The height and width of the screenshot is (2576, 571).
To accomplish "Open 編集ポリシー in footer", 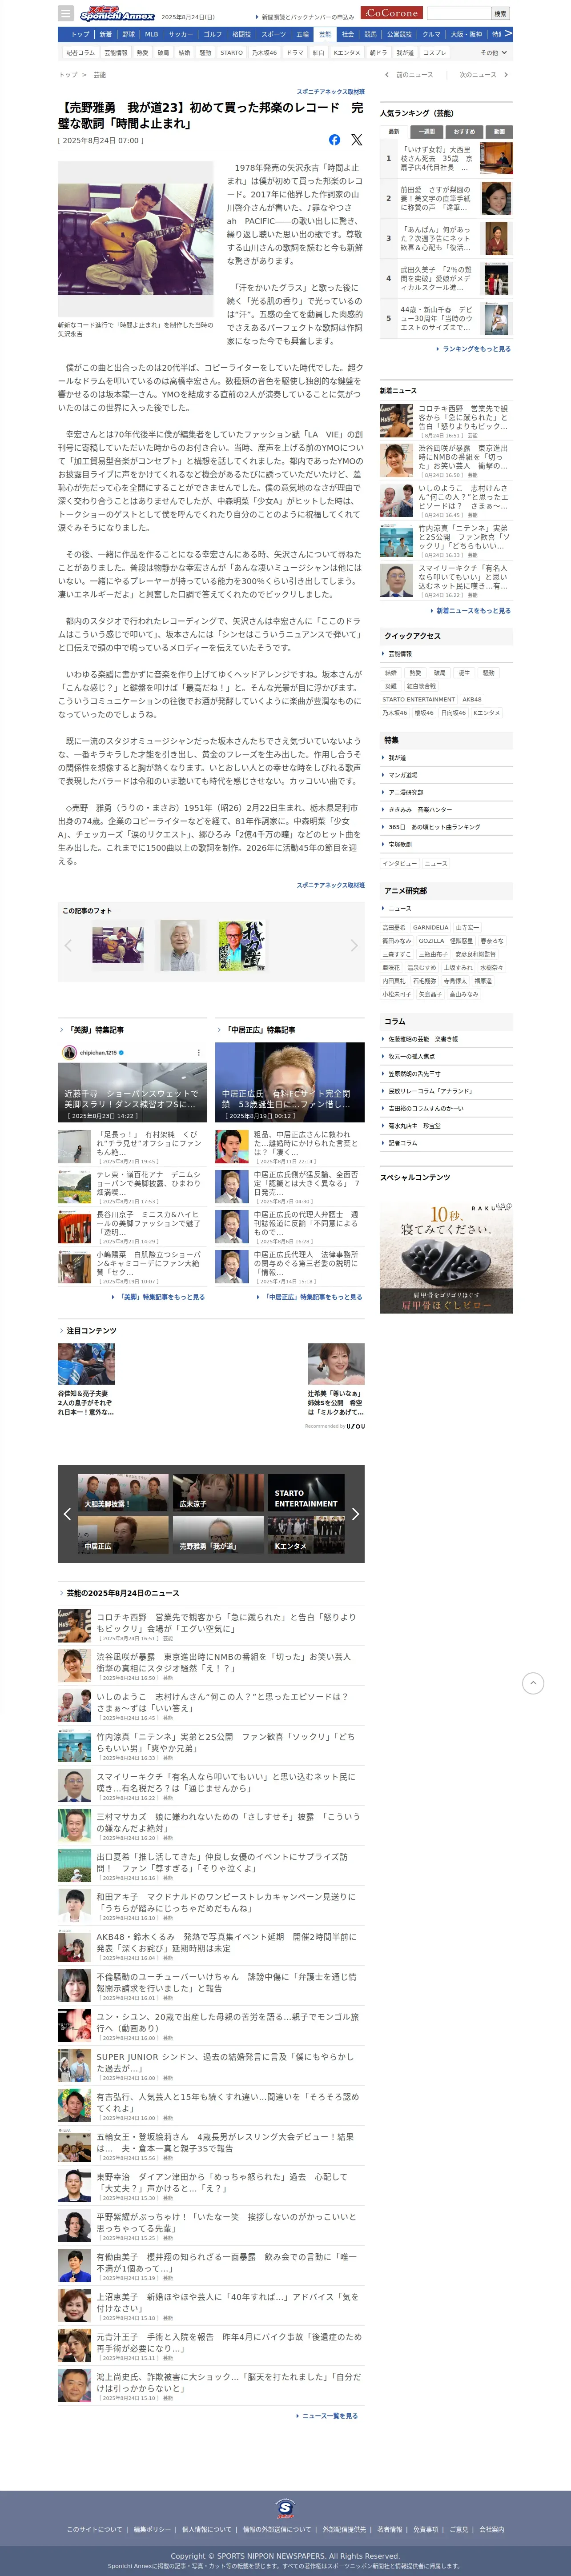I will 152,2529.
